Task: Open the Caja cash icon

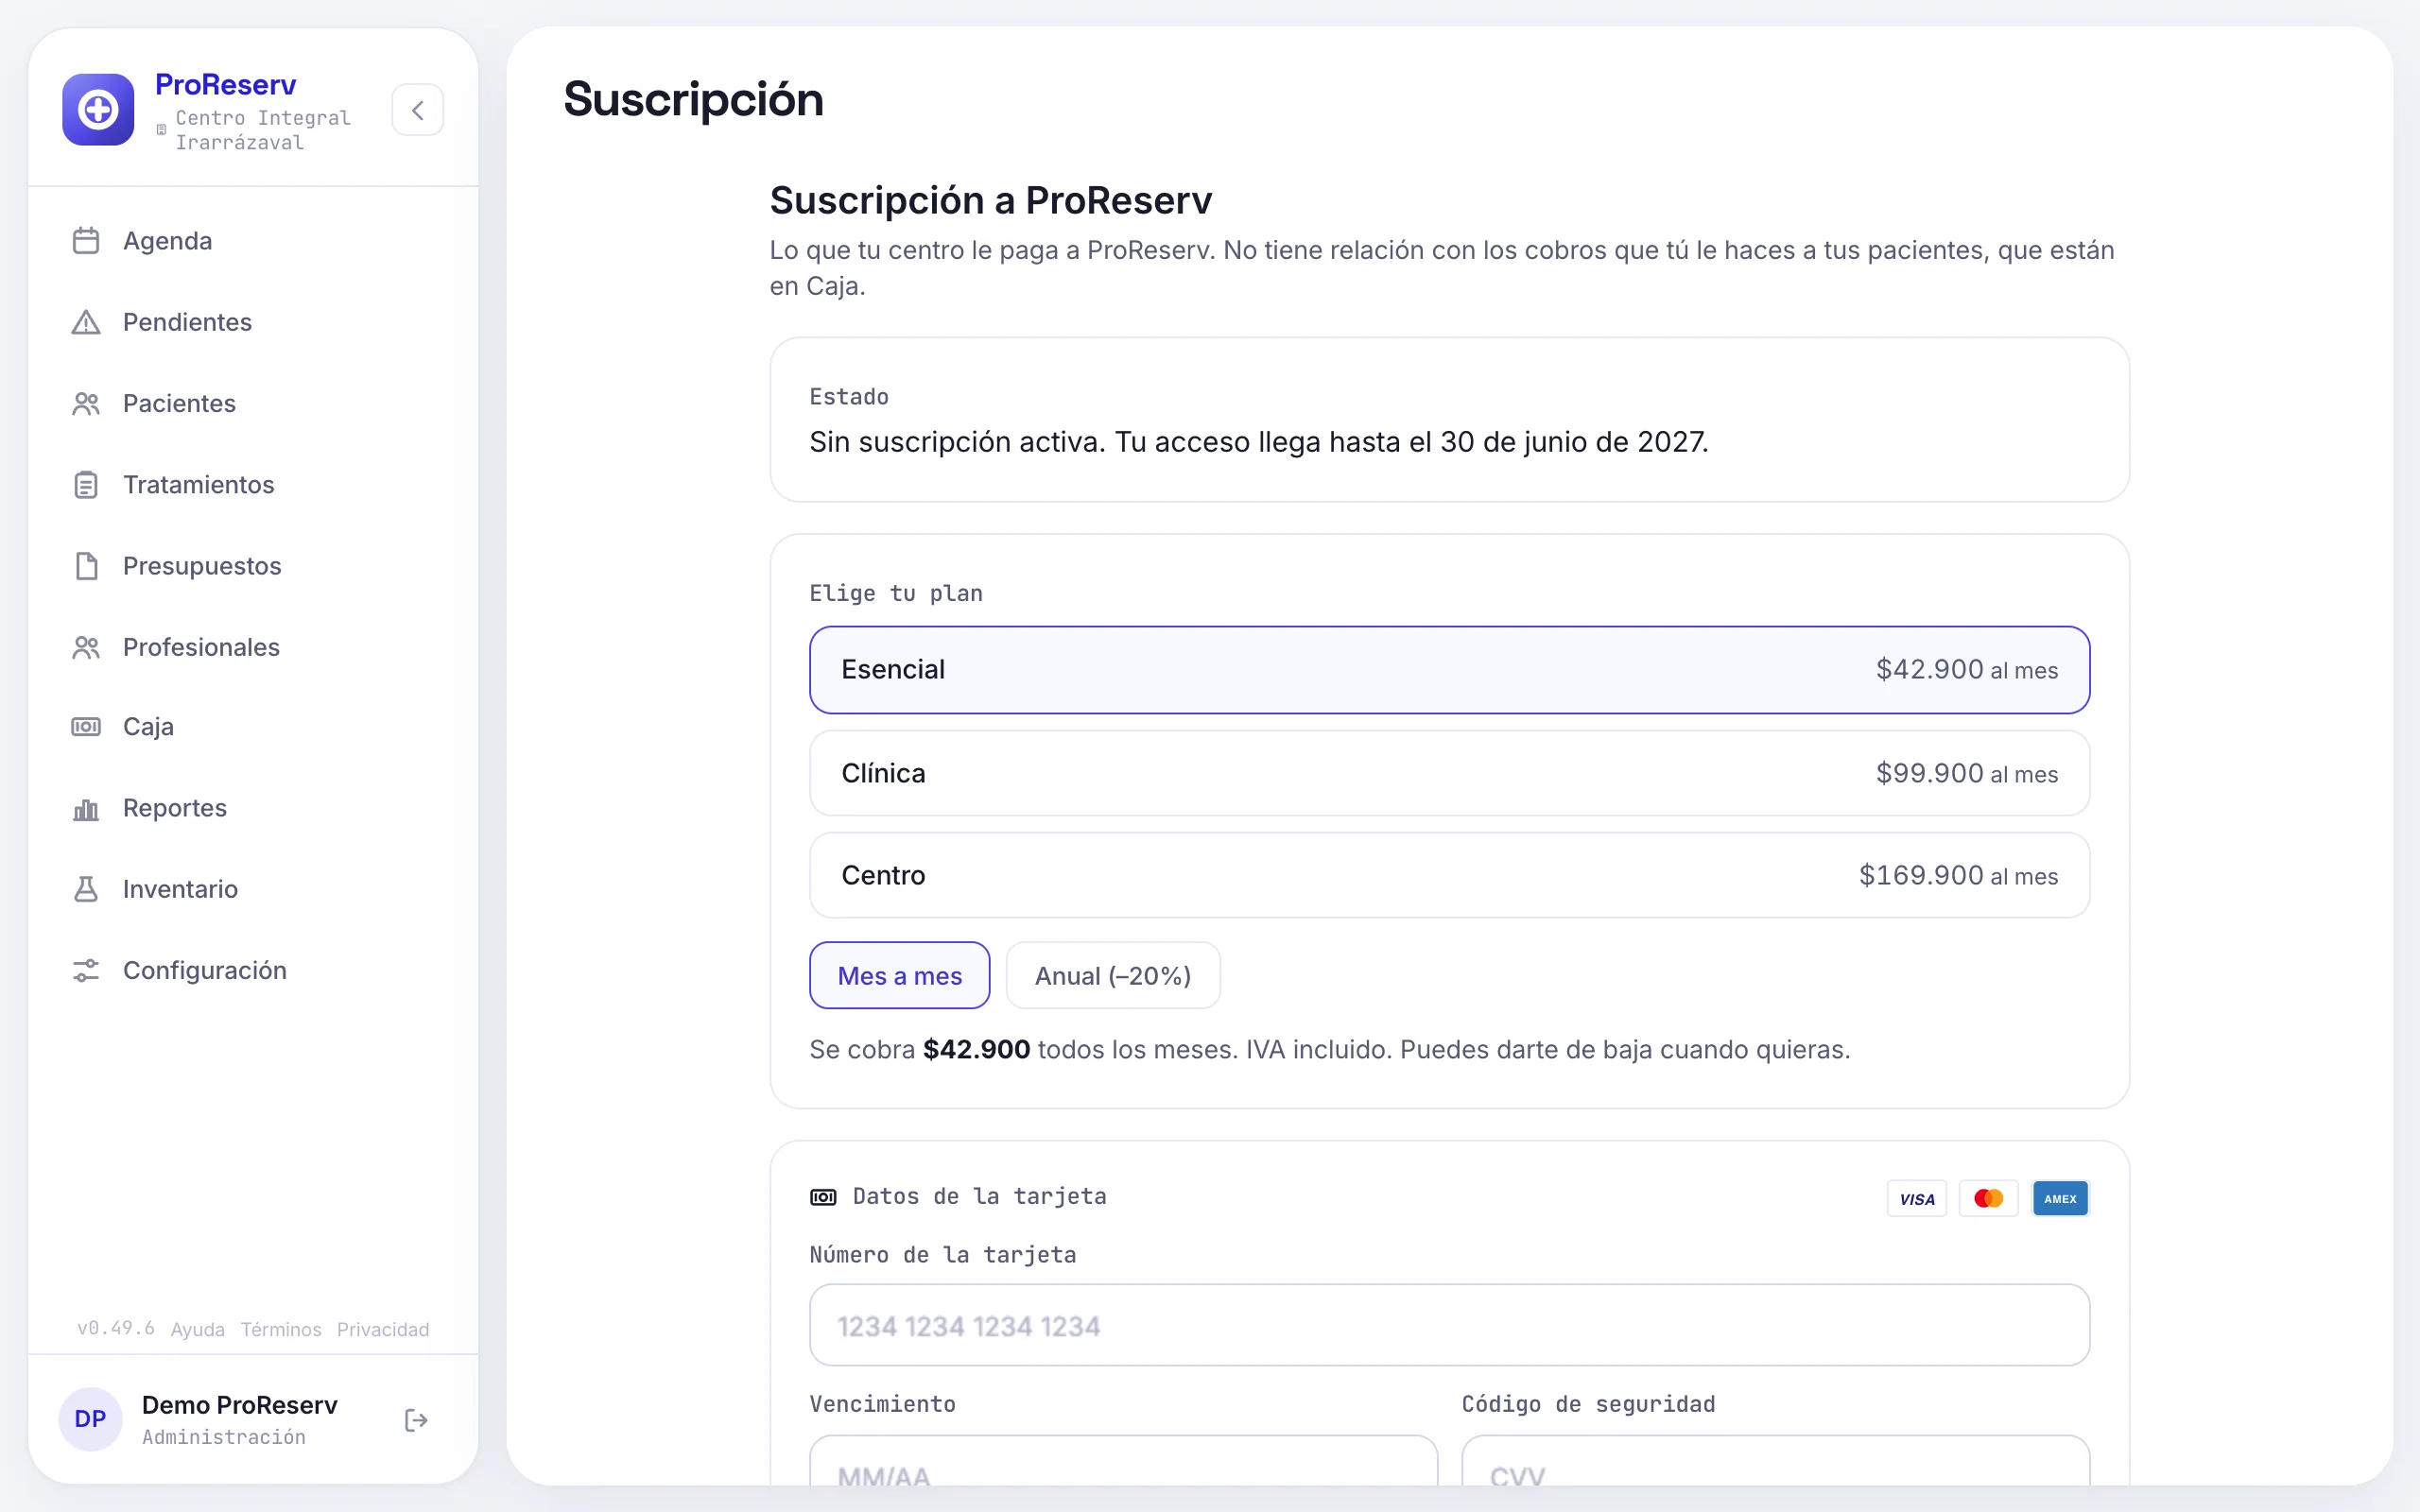Action: [x=86, y=727]
